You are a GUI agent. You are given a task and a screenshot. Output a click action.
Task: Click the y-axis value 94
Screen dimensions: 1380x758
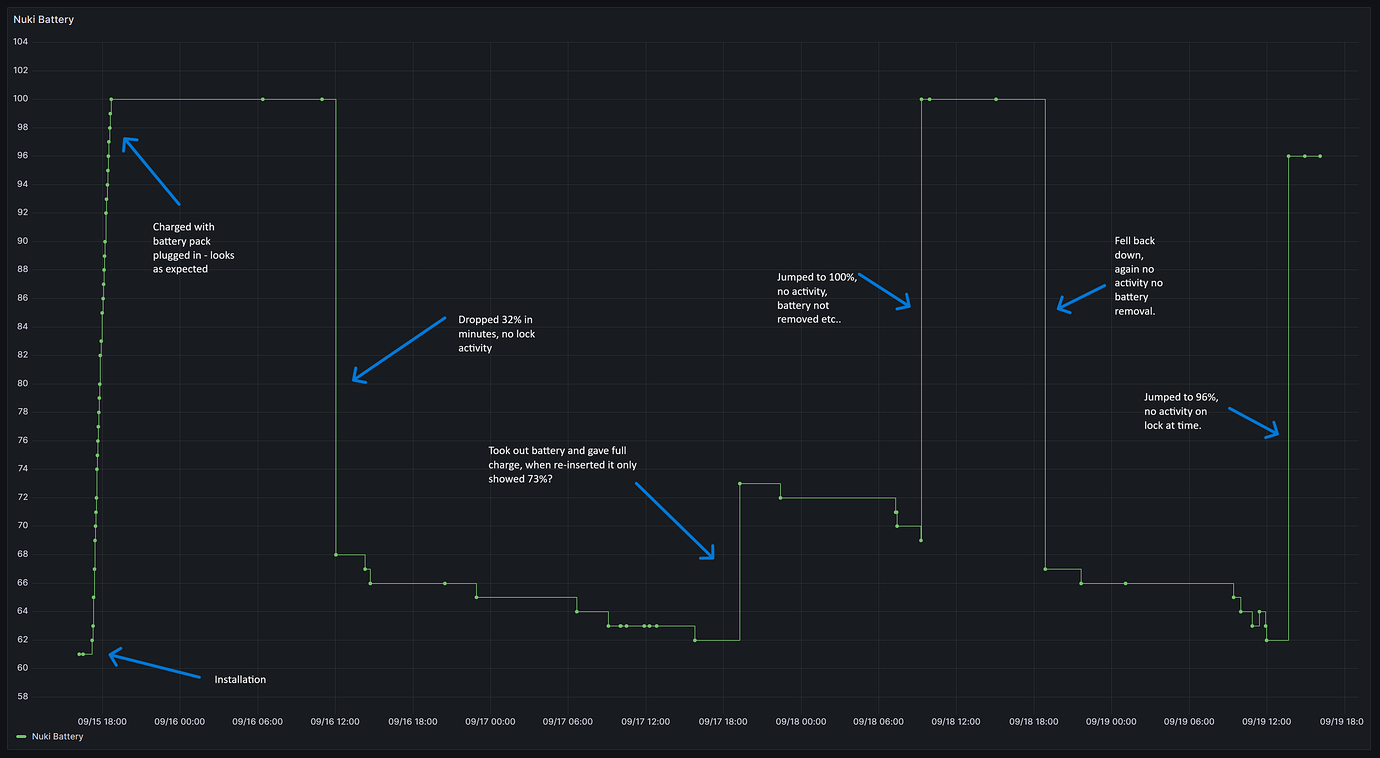[22, 184]
